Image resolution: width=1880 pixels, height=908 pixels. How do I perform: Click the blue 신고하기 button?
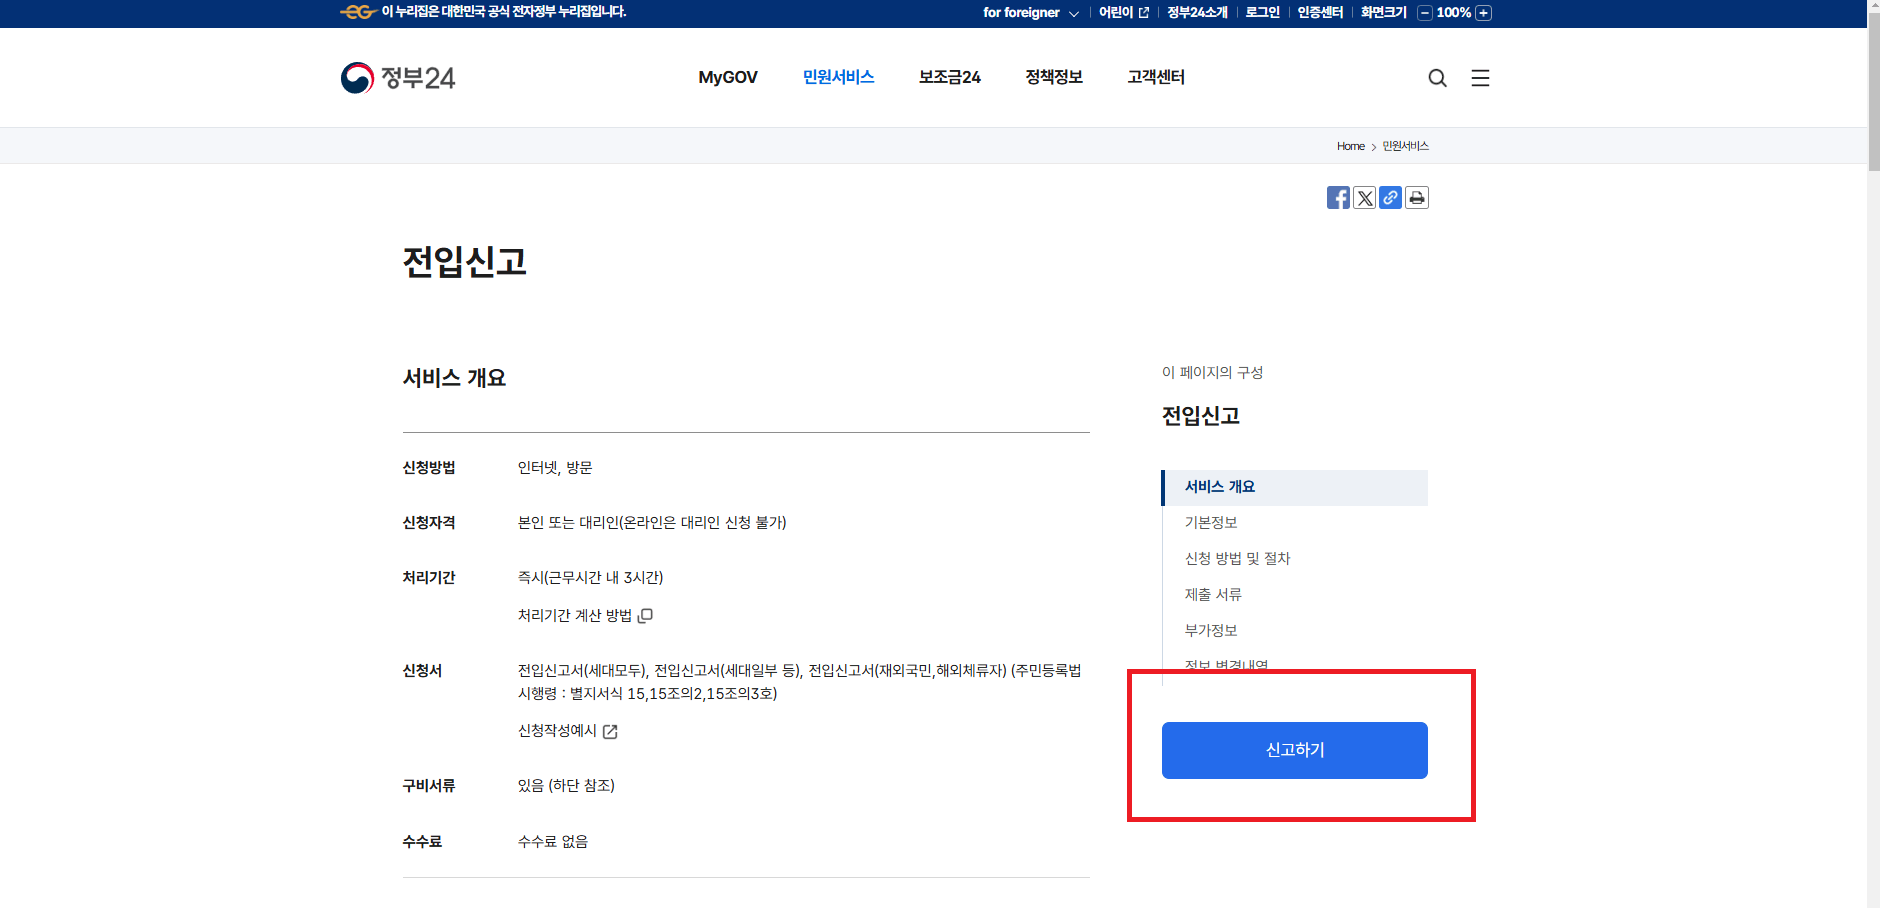1293,750
